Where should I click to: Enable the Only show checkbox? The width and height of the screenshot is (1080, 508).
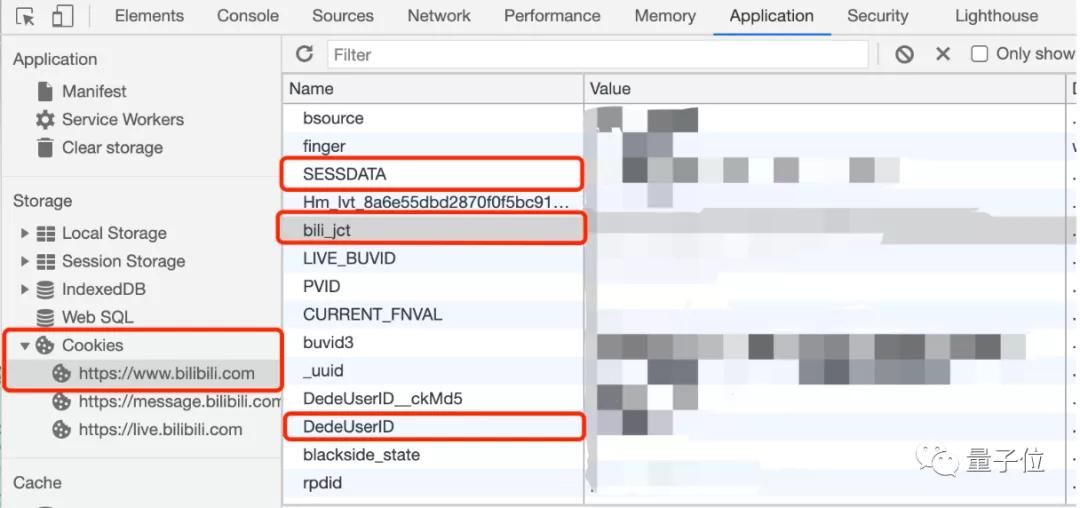980,54
